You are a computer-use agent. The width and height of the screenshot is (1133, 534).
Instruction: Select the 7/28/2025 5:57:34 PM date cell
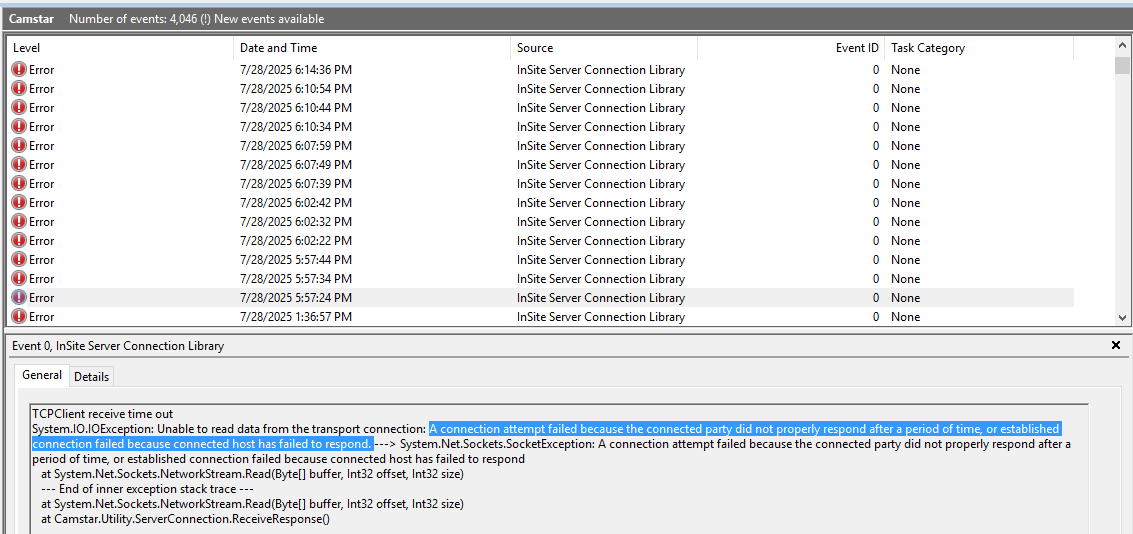click(x=296, y=278)
